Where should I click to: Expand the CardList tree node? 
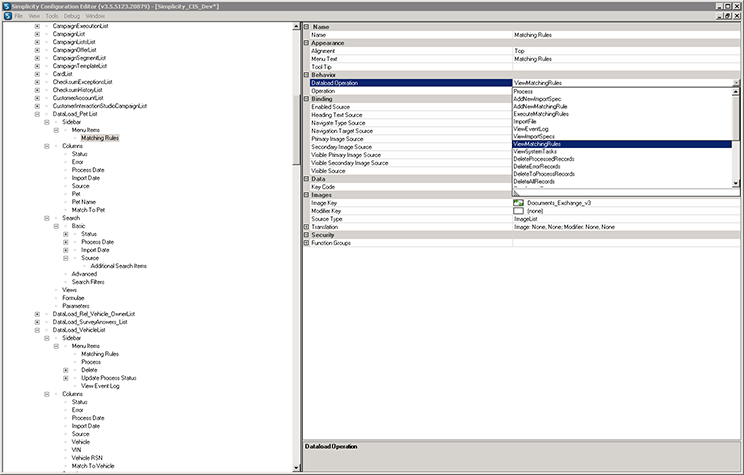pyautogui.click(x=37, y=74)
